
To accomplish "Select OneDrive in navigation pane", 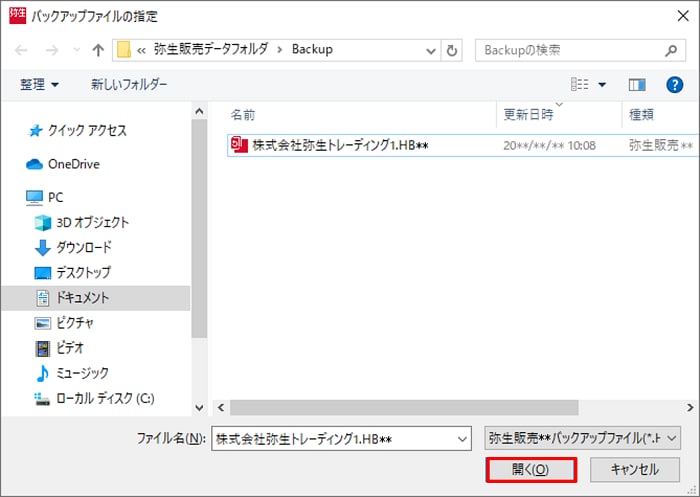I will (74, 164).
